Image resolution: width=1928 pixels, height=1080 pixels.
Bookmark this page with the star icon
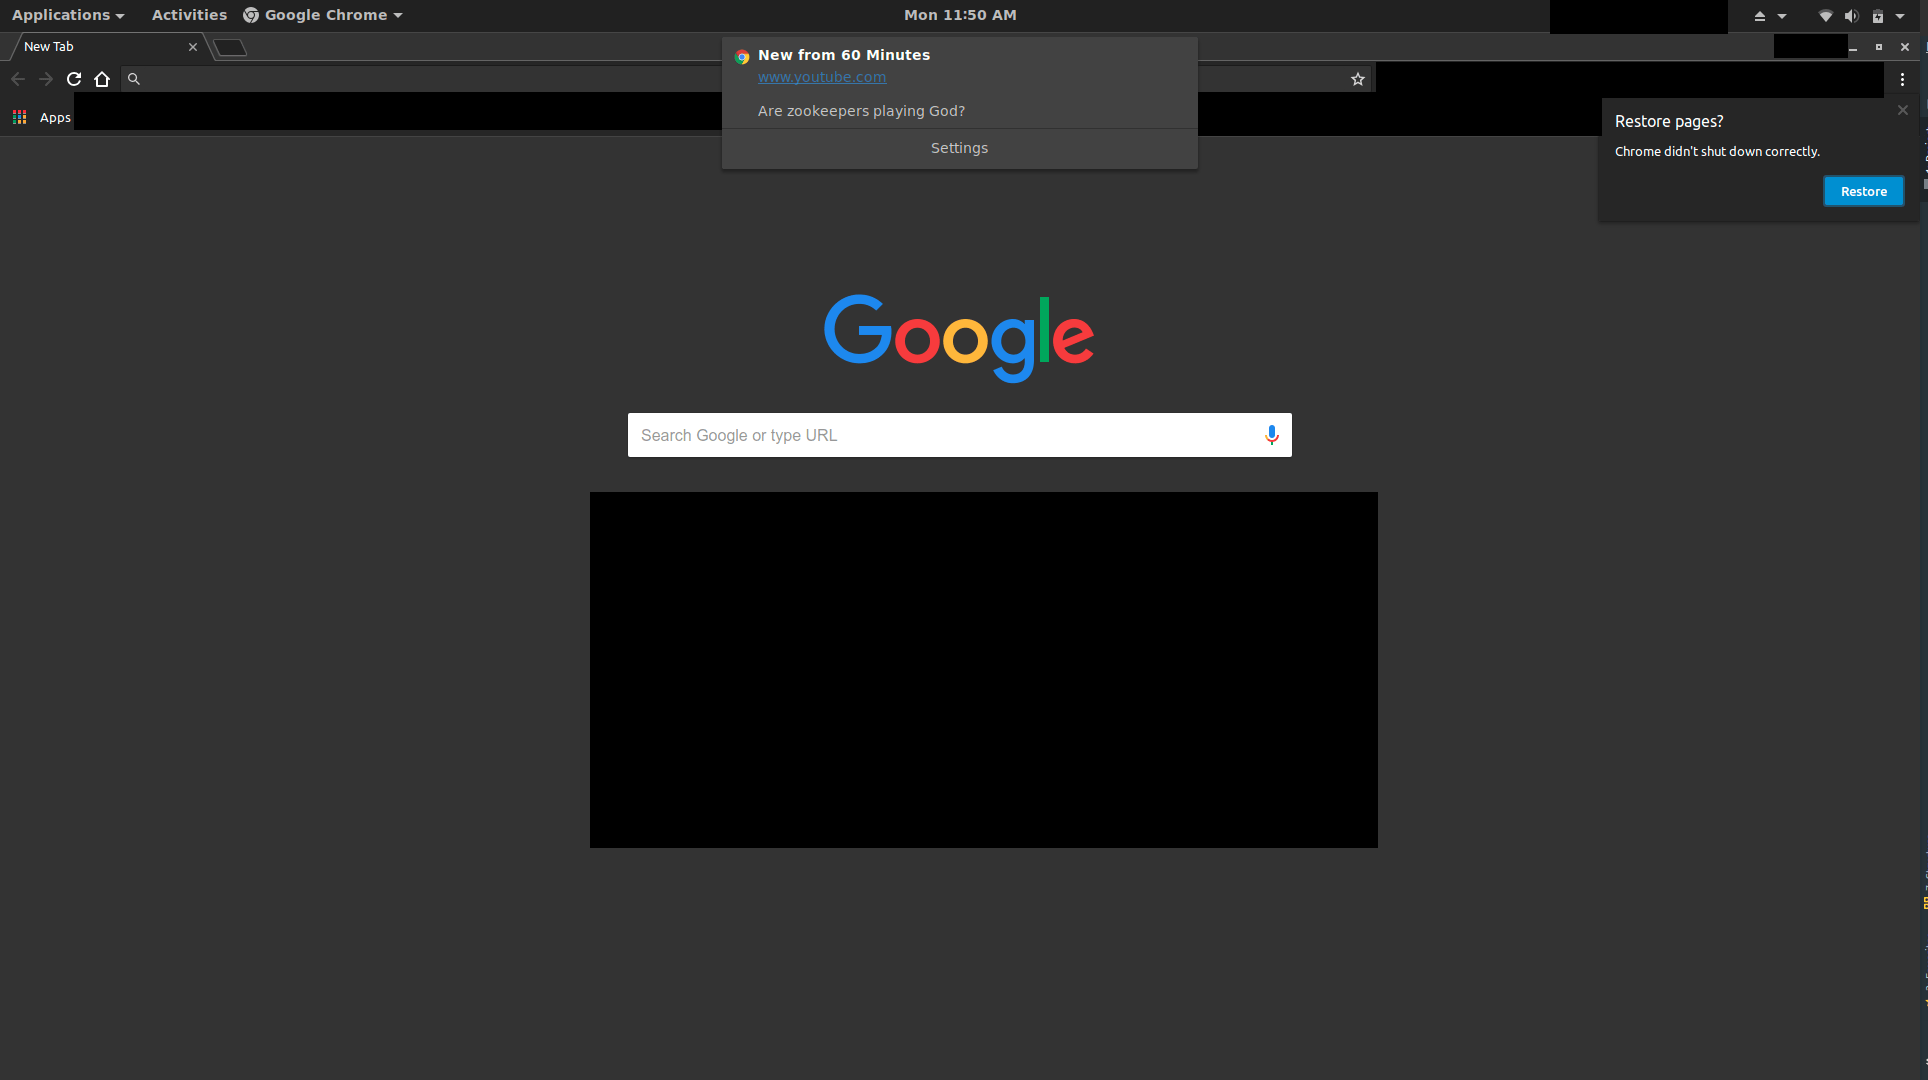pyautogui.click(x=1358, y=79)
